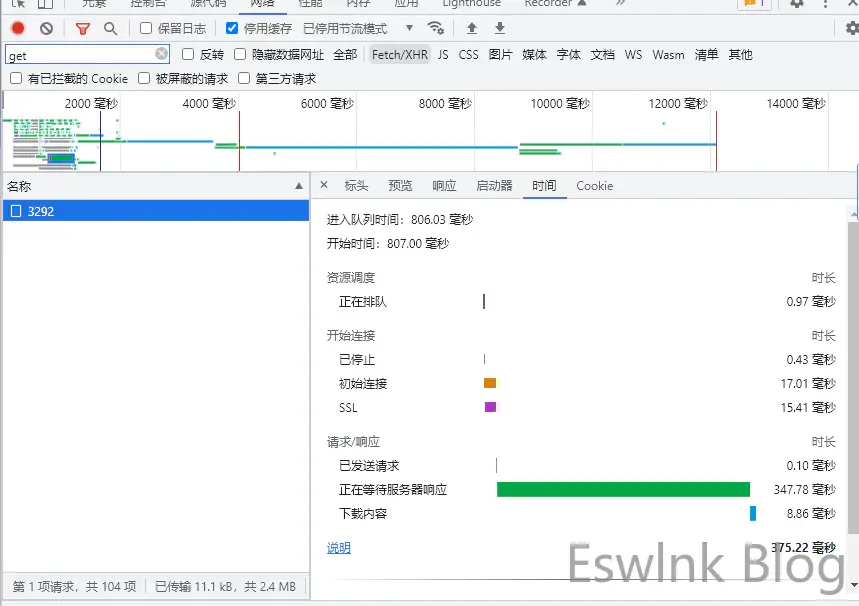The width and height of the screenshot is (859, 606).
Task: Open the 已停用节流模式 throttling dropdown
Action: tap(358, 29)
